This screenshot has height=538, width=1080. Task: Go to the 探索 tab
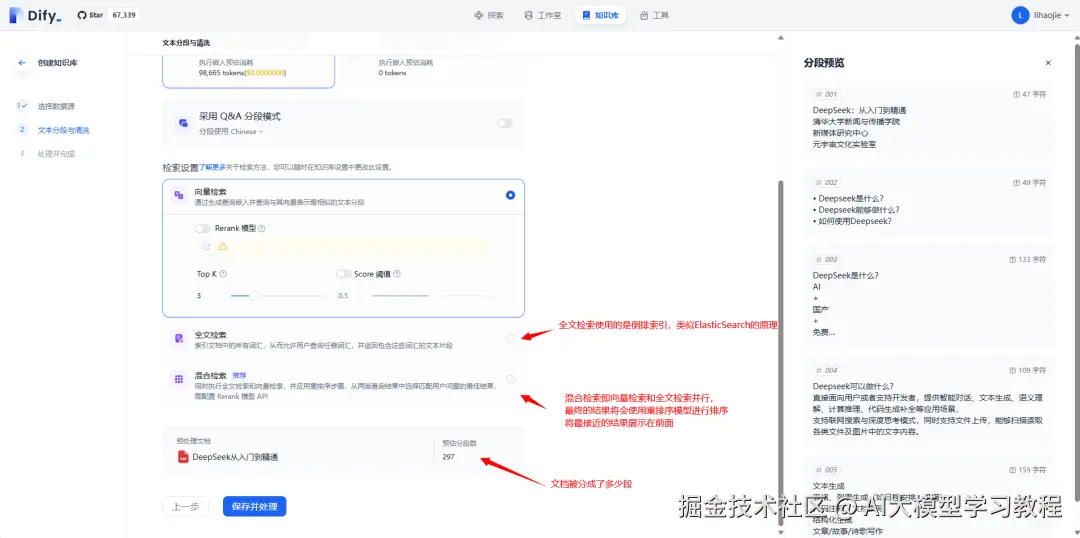(x=489, y=15)
